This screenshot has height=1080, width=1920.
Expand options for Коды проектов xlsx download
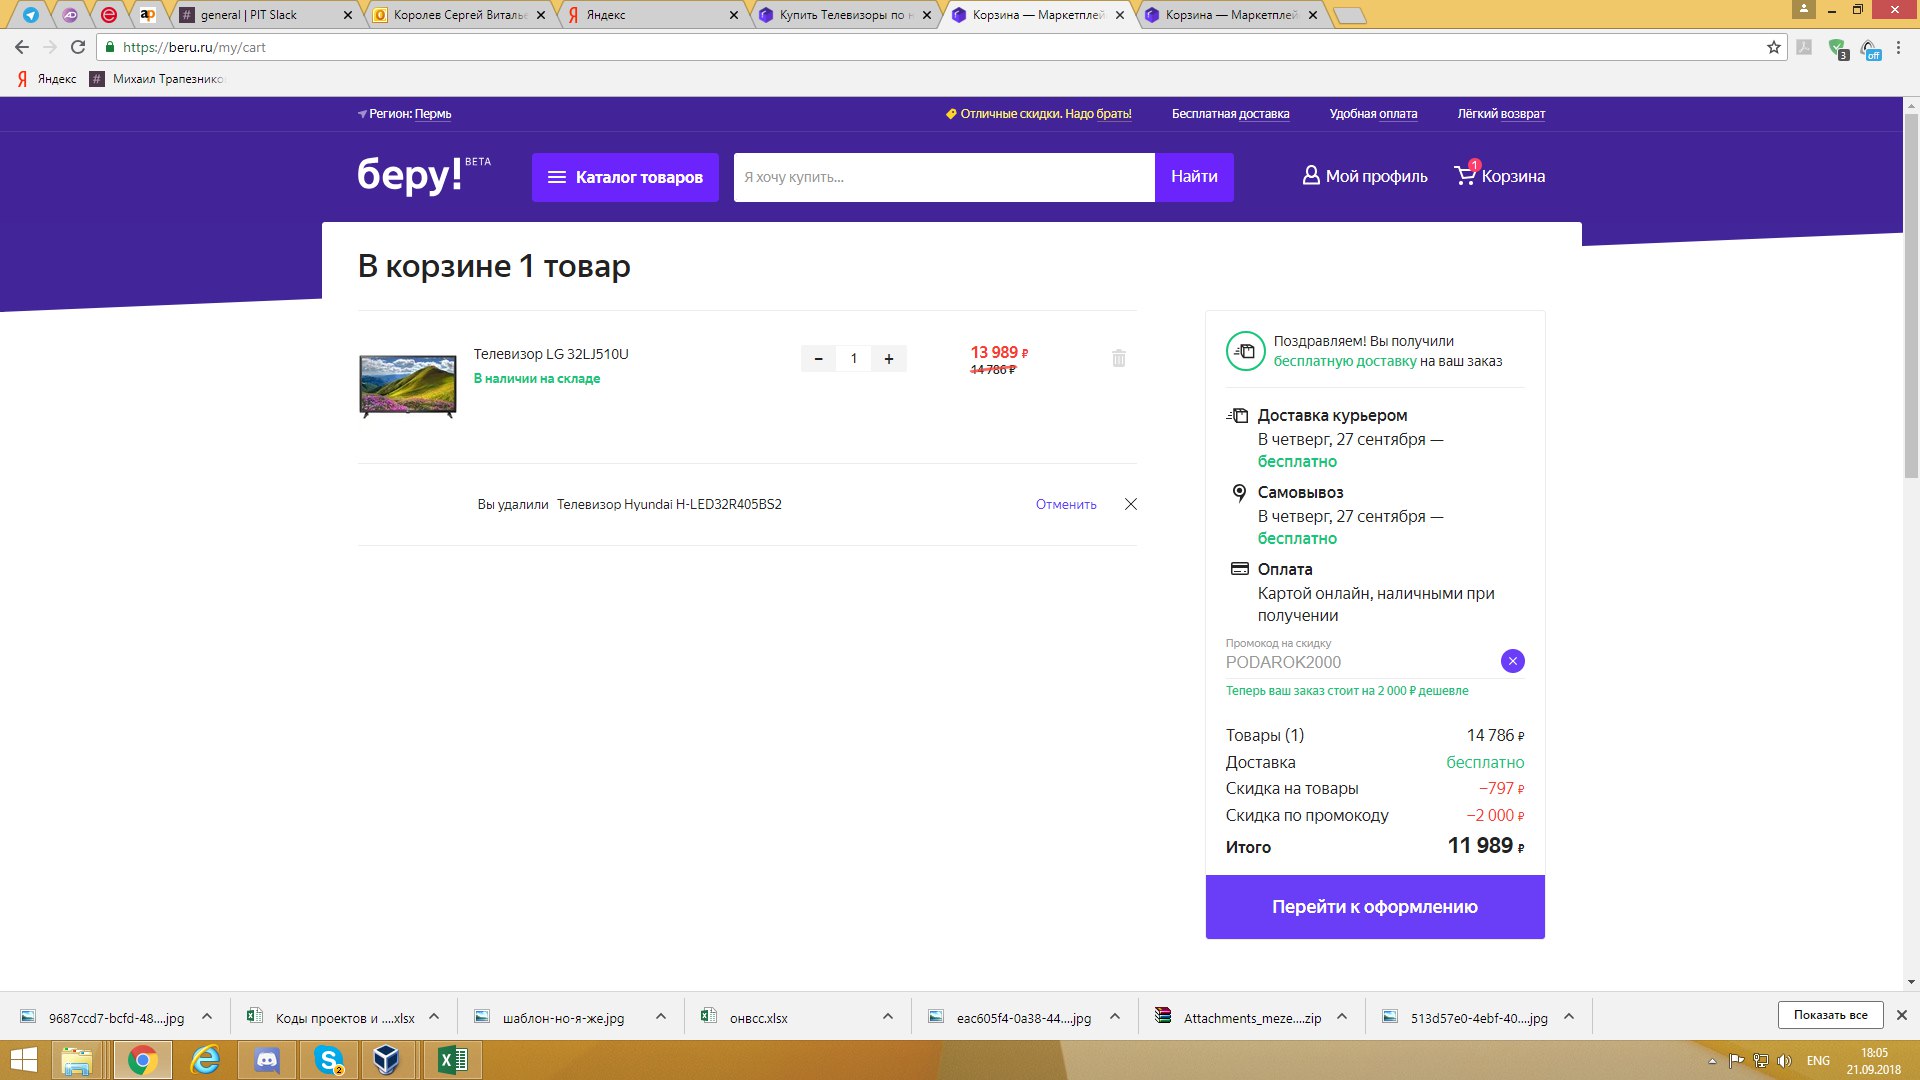coord(434,1017)
